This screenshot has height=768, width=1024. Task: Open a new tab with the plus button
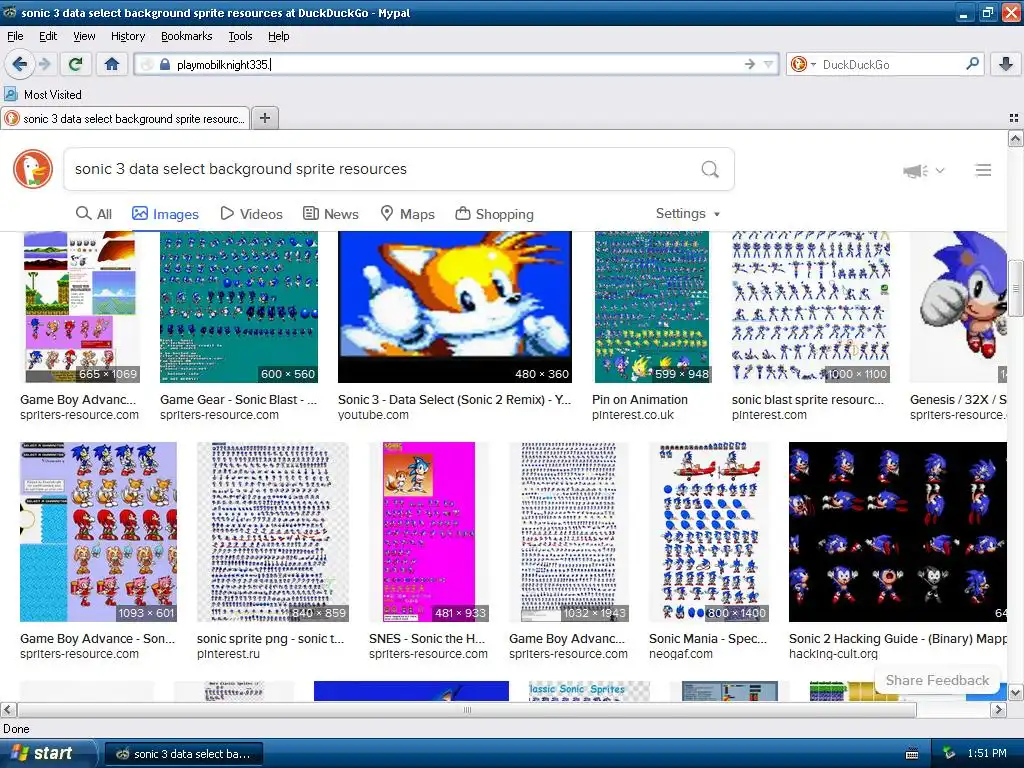pyautogui.click(x=264, y=118)
